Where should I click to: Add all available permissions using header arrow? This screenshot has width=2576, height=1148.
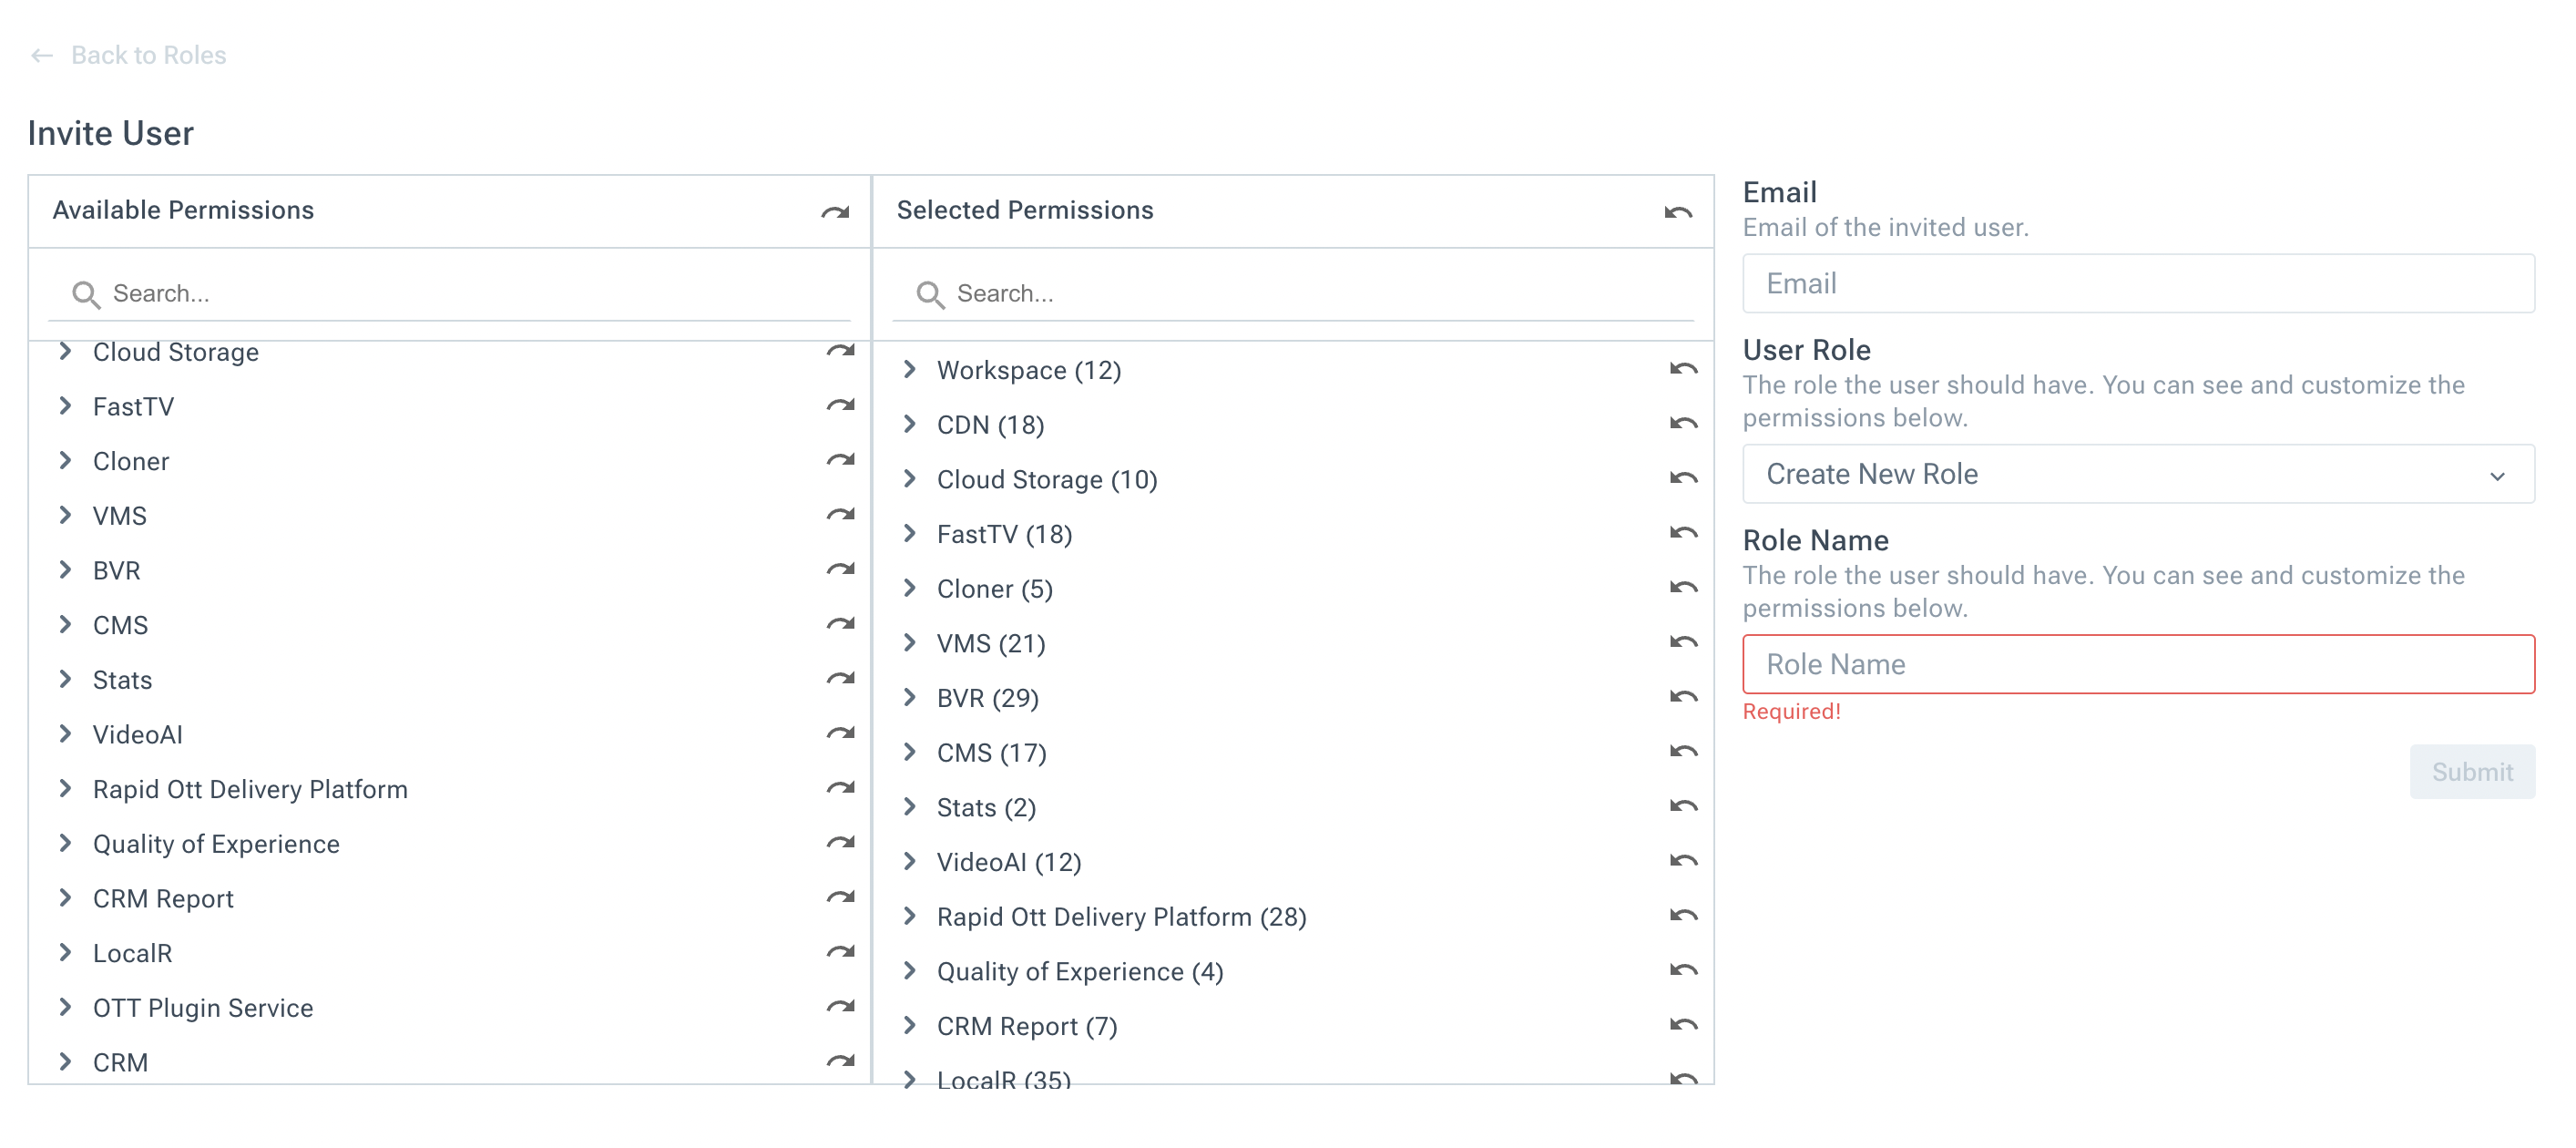click(x=835, y=212)
